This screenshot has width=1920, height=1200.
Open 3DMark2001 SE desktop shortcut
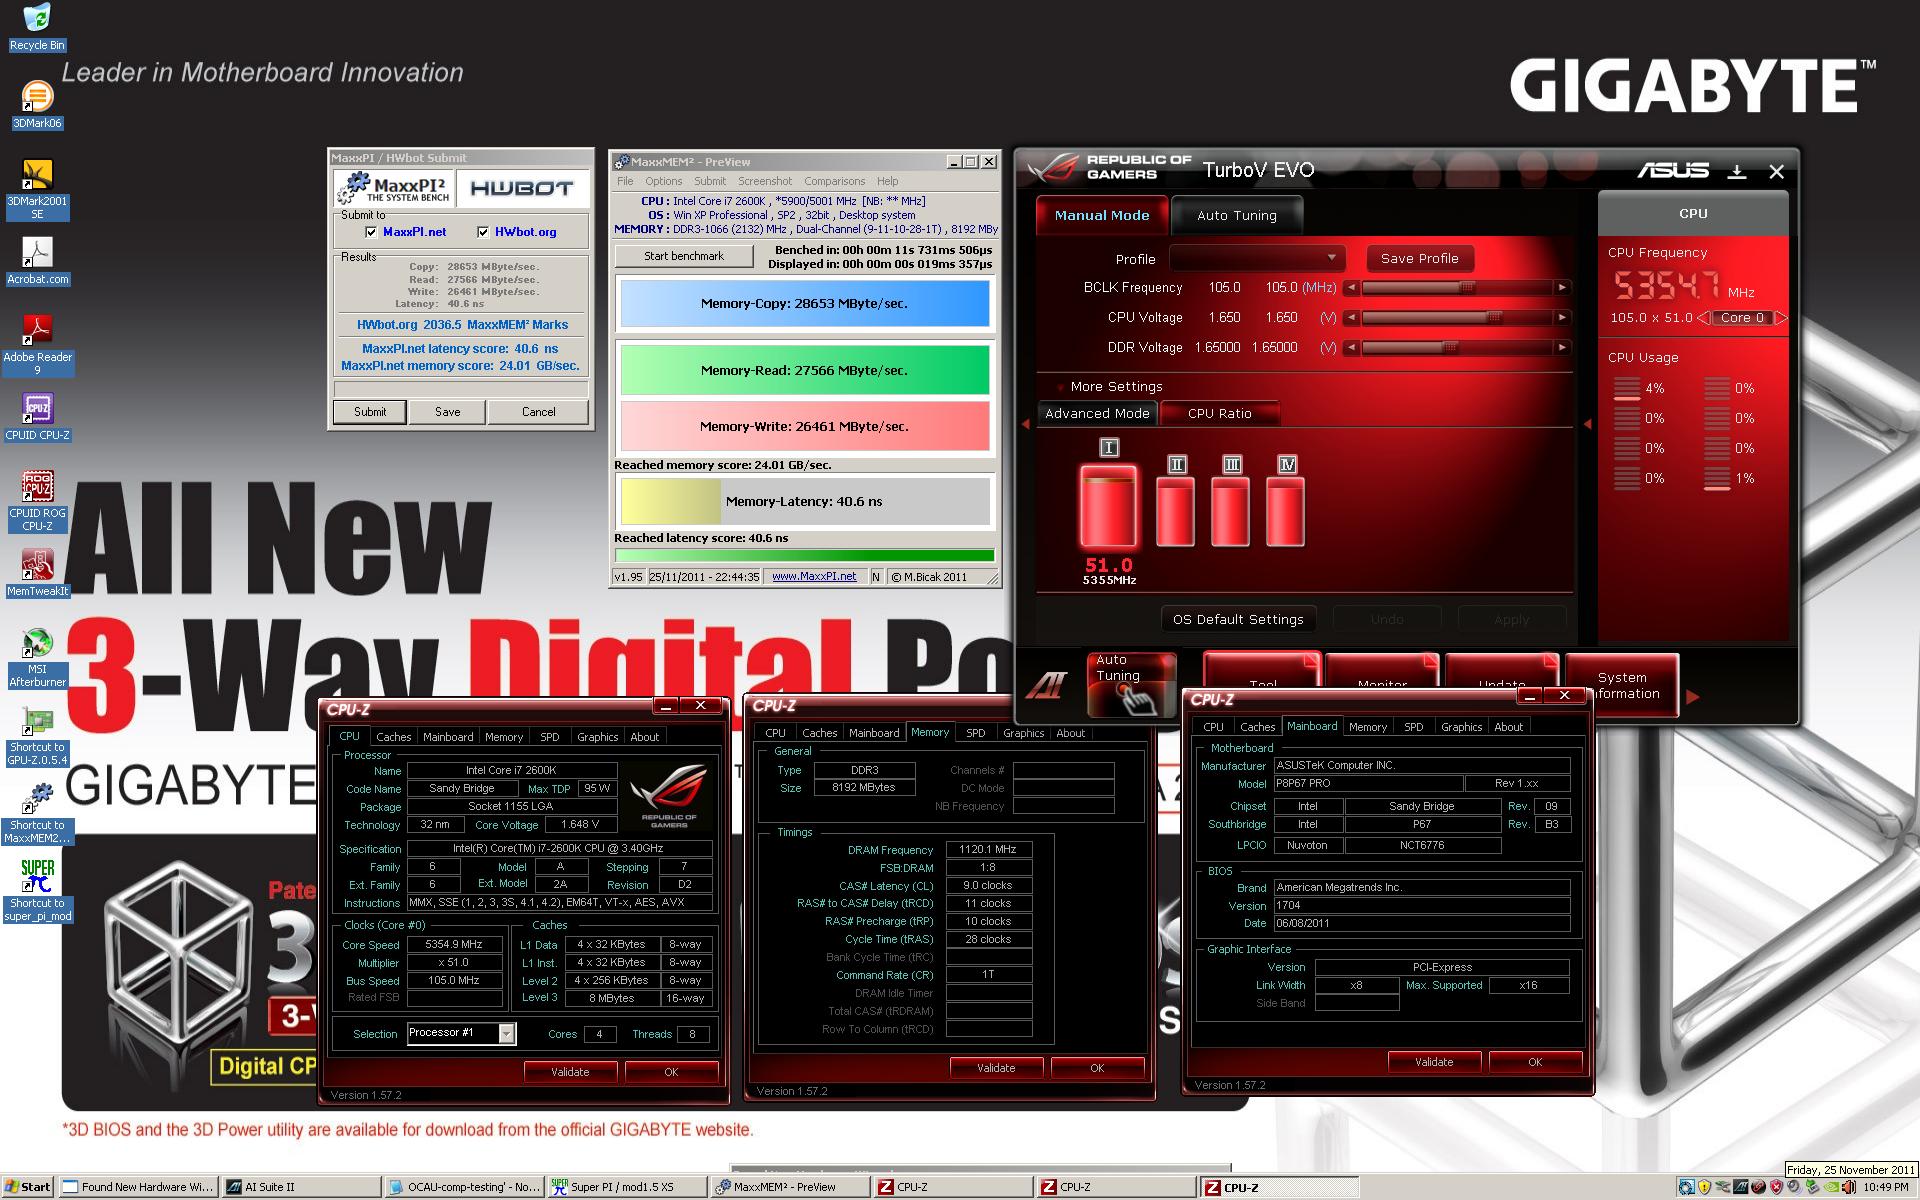37,189
